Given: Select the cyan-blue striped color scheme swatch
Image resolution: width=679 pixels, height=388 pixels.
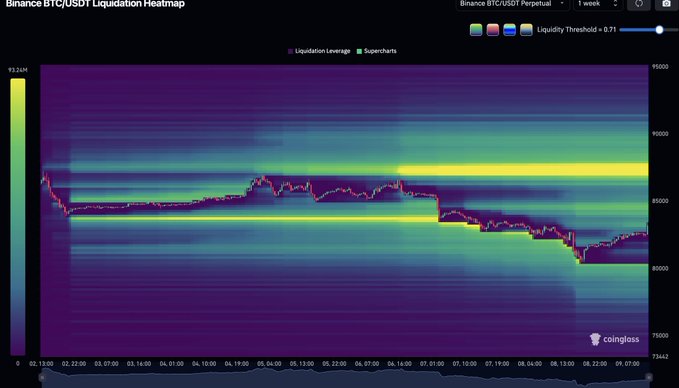Looking at the screenshot, I should 510,30.
